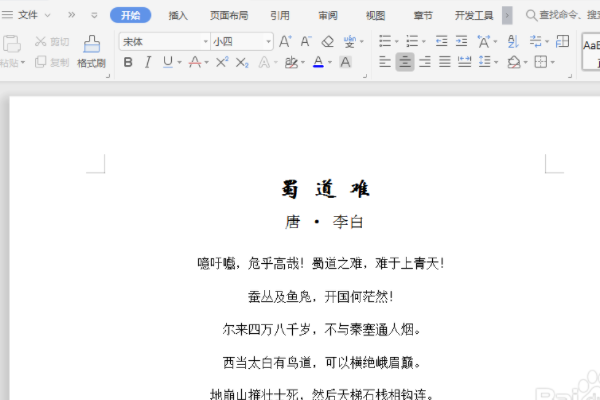Image resolution: width=600 pixels, height=400 pixels.
Task: Switch to the 审阅 tab
Action: tap(328, 15)
